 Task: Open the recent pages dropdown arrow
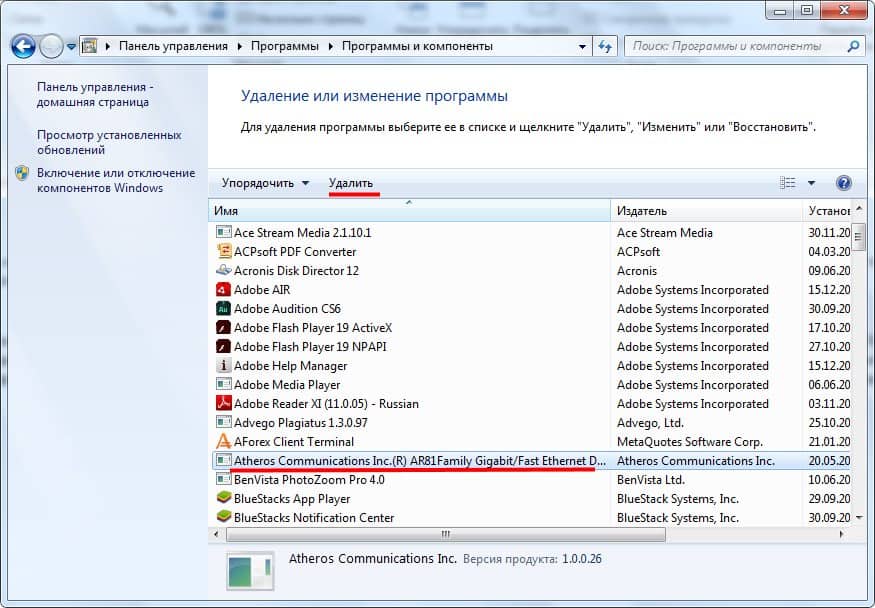click(71, 47)
